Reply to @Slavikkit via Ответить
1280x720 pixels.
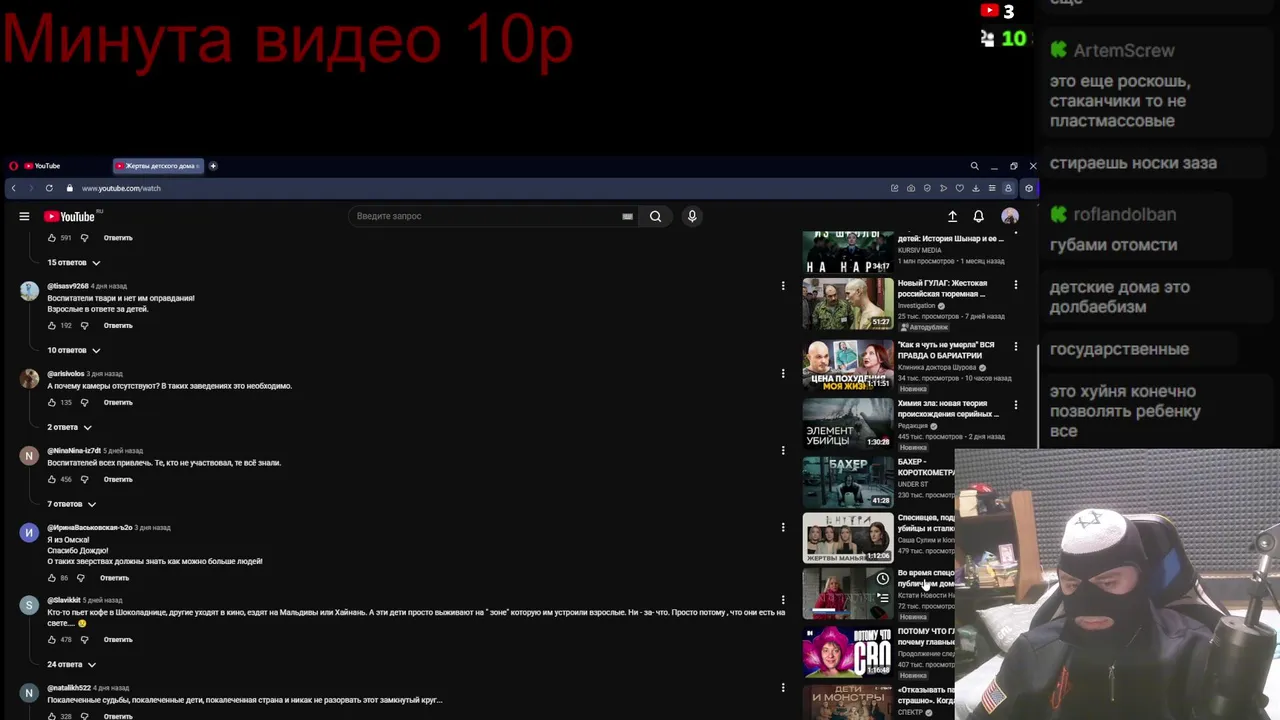(118, 639)
